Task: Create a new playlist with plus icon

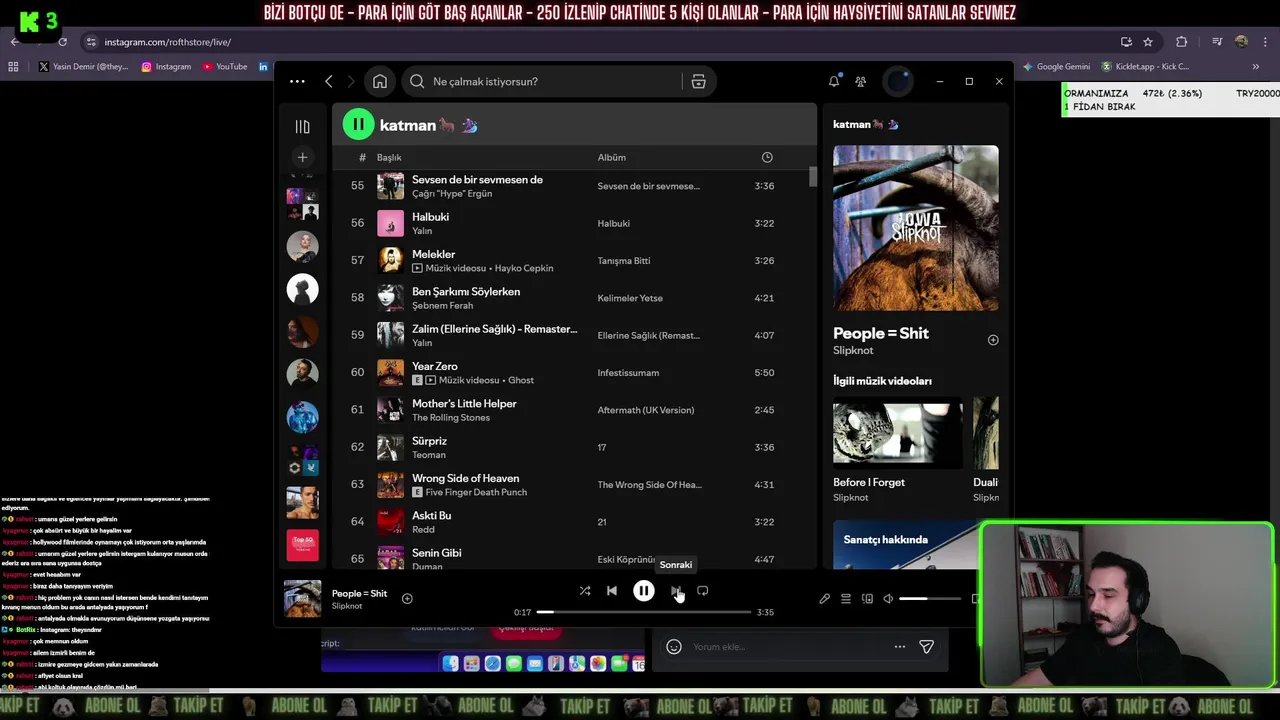Action: click(x=303, y=157)
